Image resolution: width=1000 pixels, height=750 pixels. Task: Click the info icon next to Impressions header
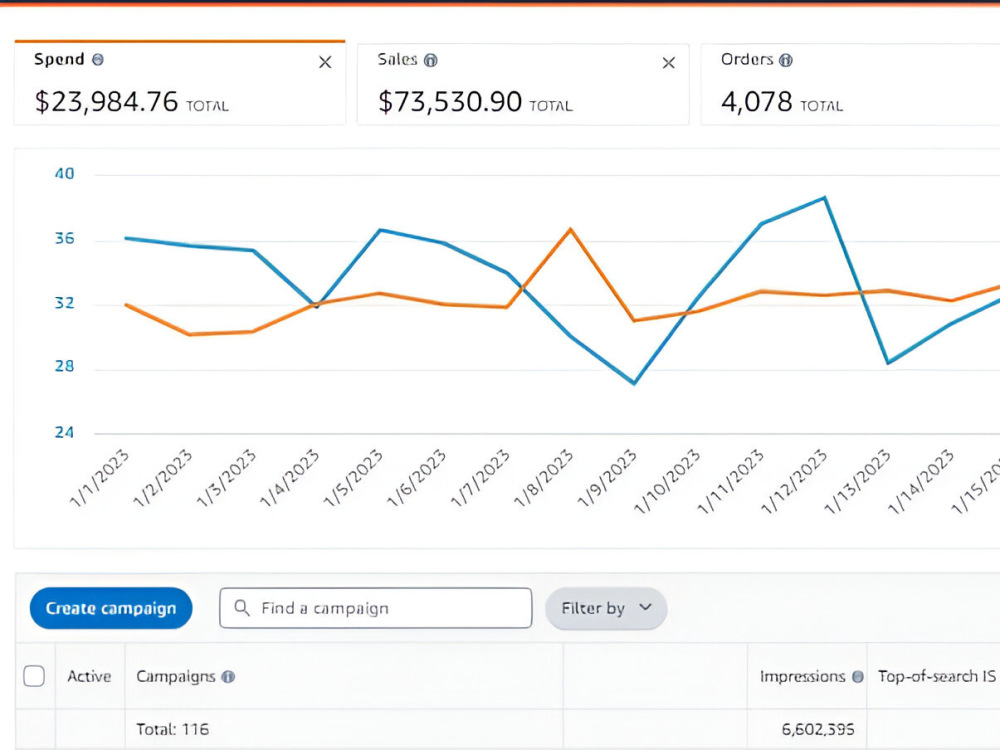(858, 677)
